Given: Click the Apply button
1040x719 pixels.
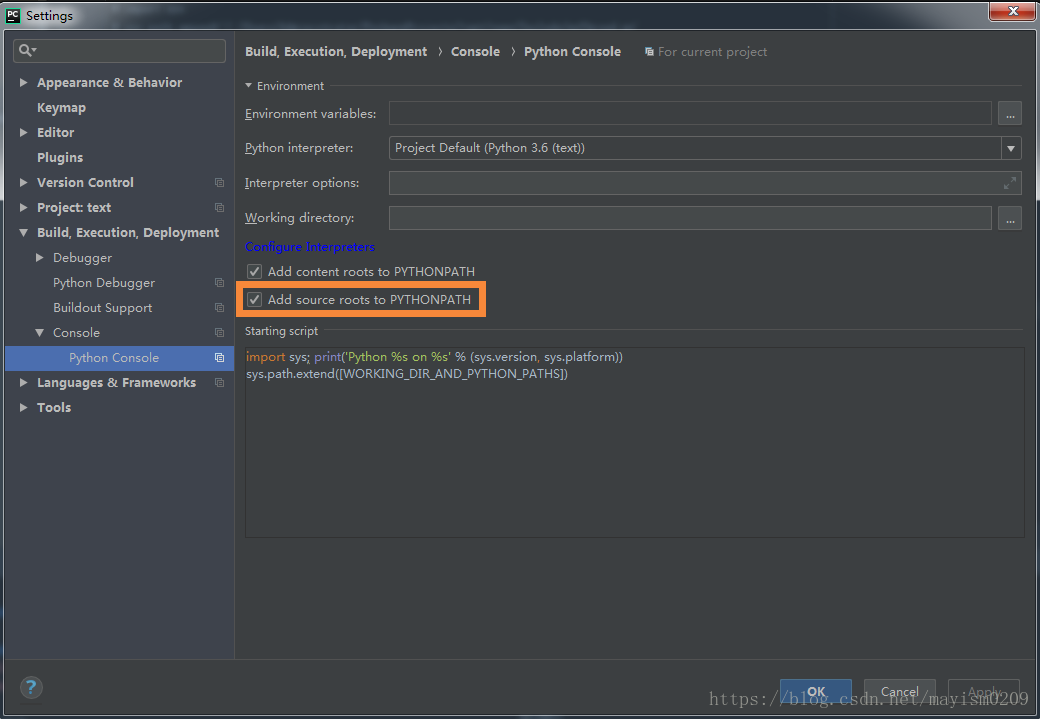Looking at the screenshot, I should tap(984, 691).
